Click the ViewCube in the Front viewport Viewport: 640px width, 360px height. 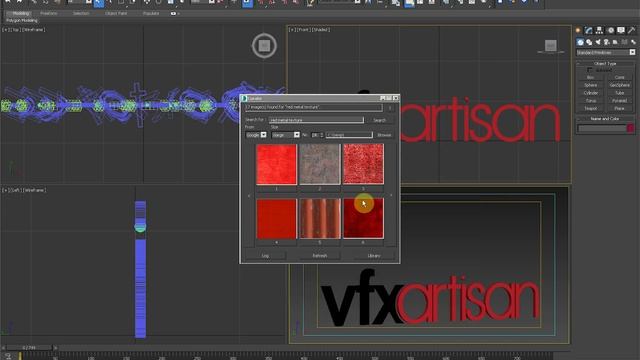click(551, 46)
